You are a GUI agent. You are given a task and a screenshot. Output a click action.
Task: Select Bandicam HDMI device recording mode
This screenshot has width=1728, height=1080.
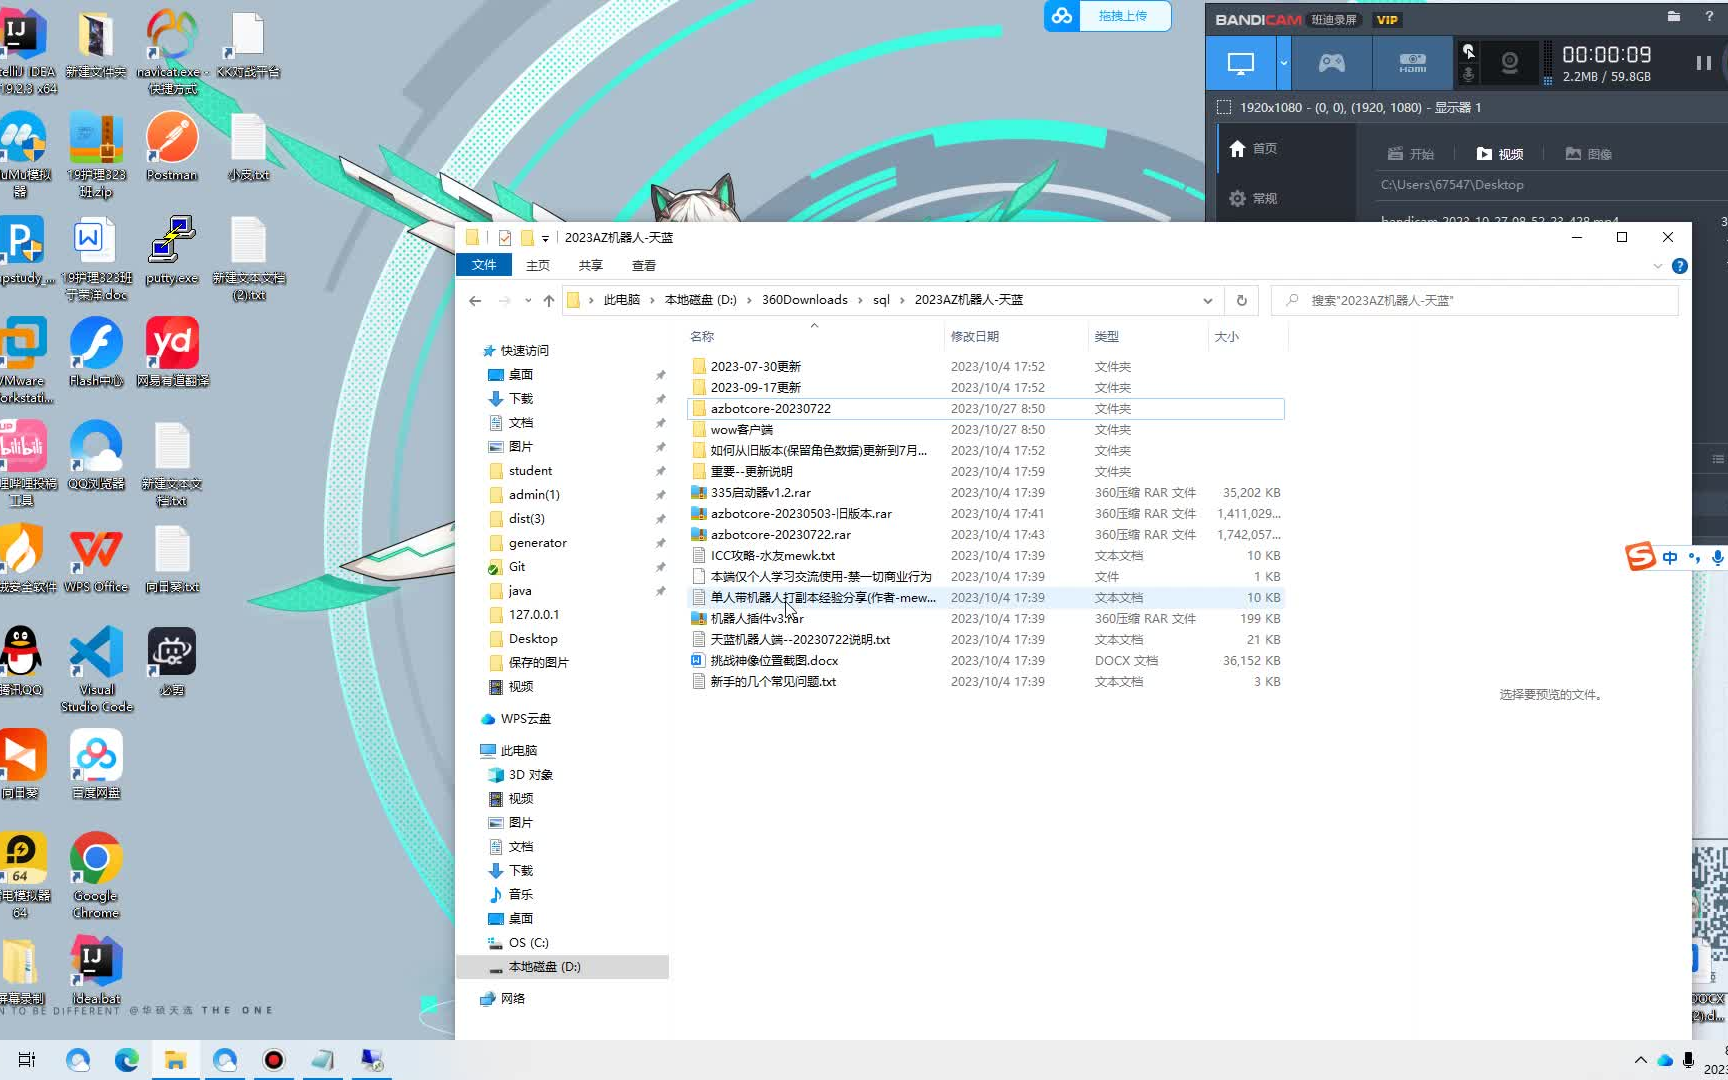[x=1412, y=64]
